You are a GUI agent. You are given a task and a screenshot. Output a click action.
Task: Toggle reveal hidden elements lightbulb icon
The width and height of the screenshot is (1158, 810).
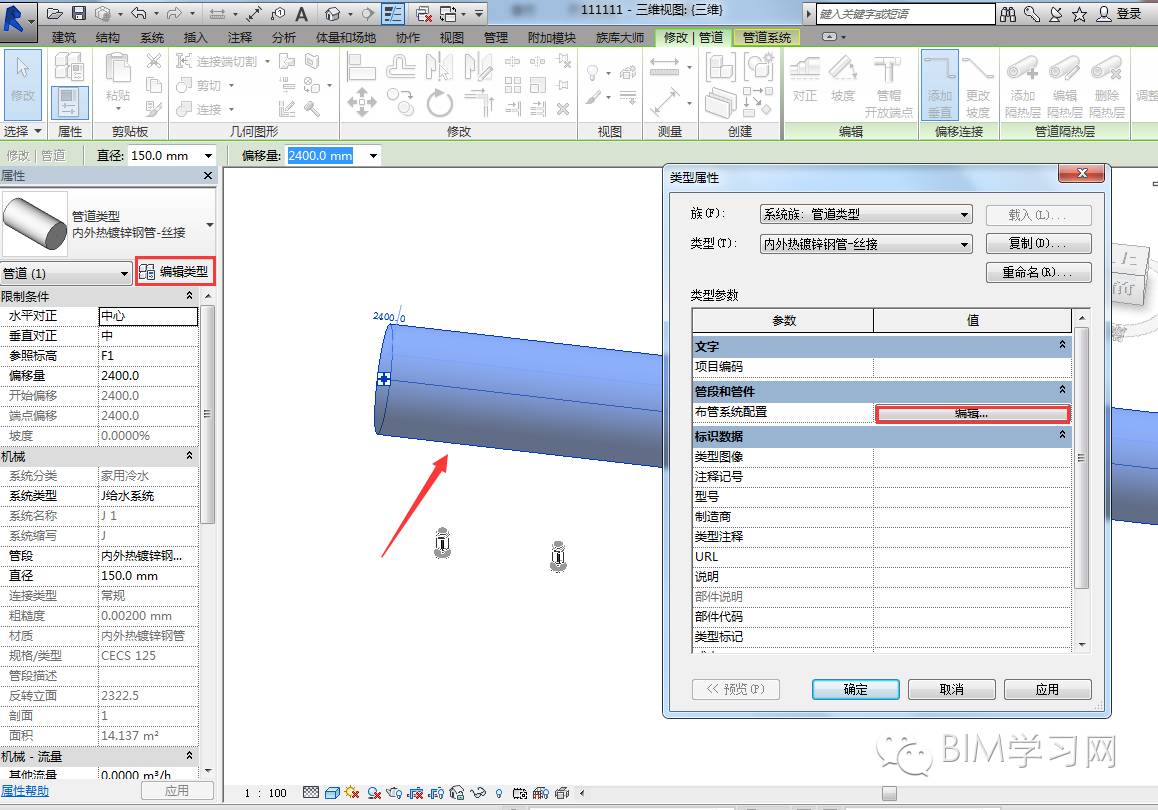point(499,792)
